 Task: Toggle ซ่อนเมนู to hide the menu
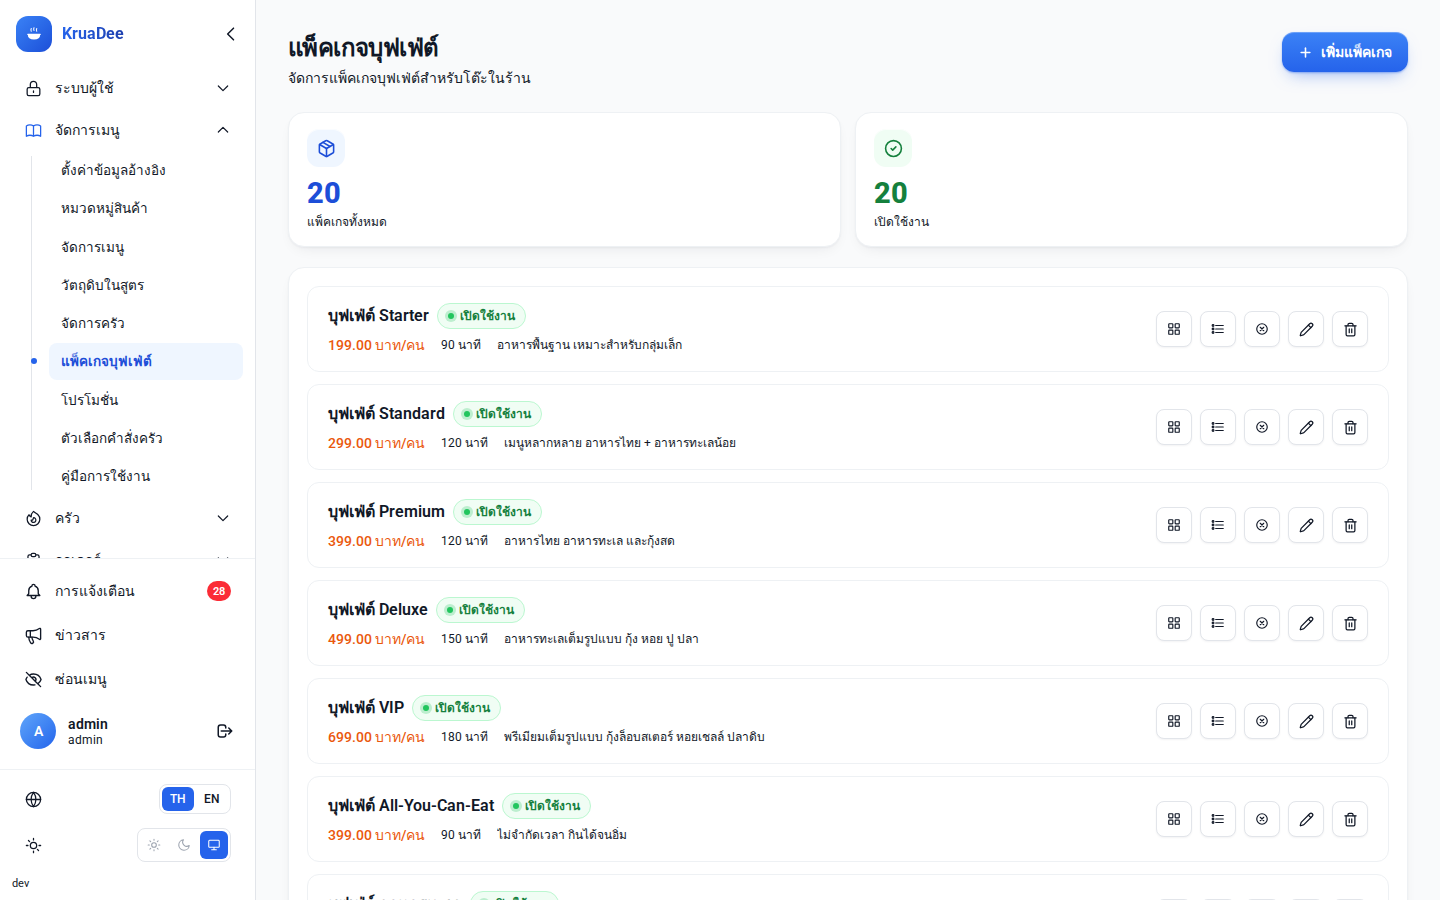pos(128,679)
